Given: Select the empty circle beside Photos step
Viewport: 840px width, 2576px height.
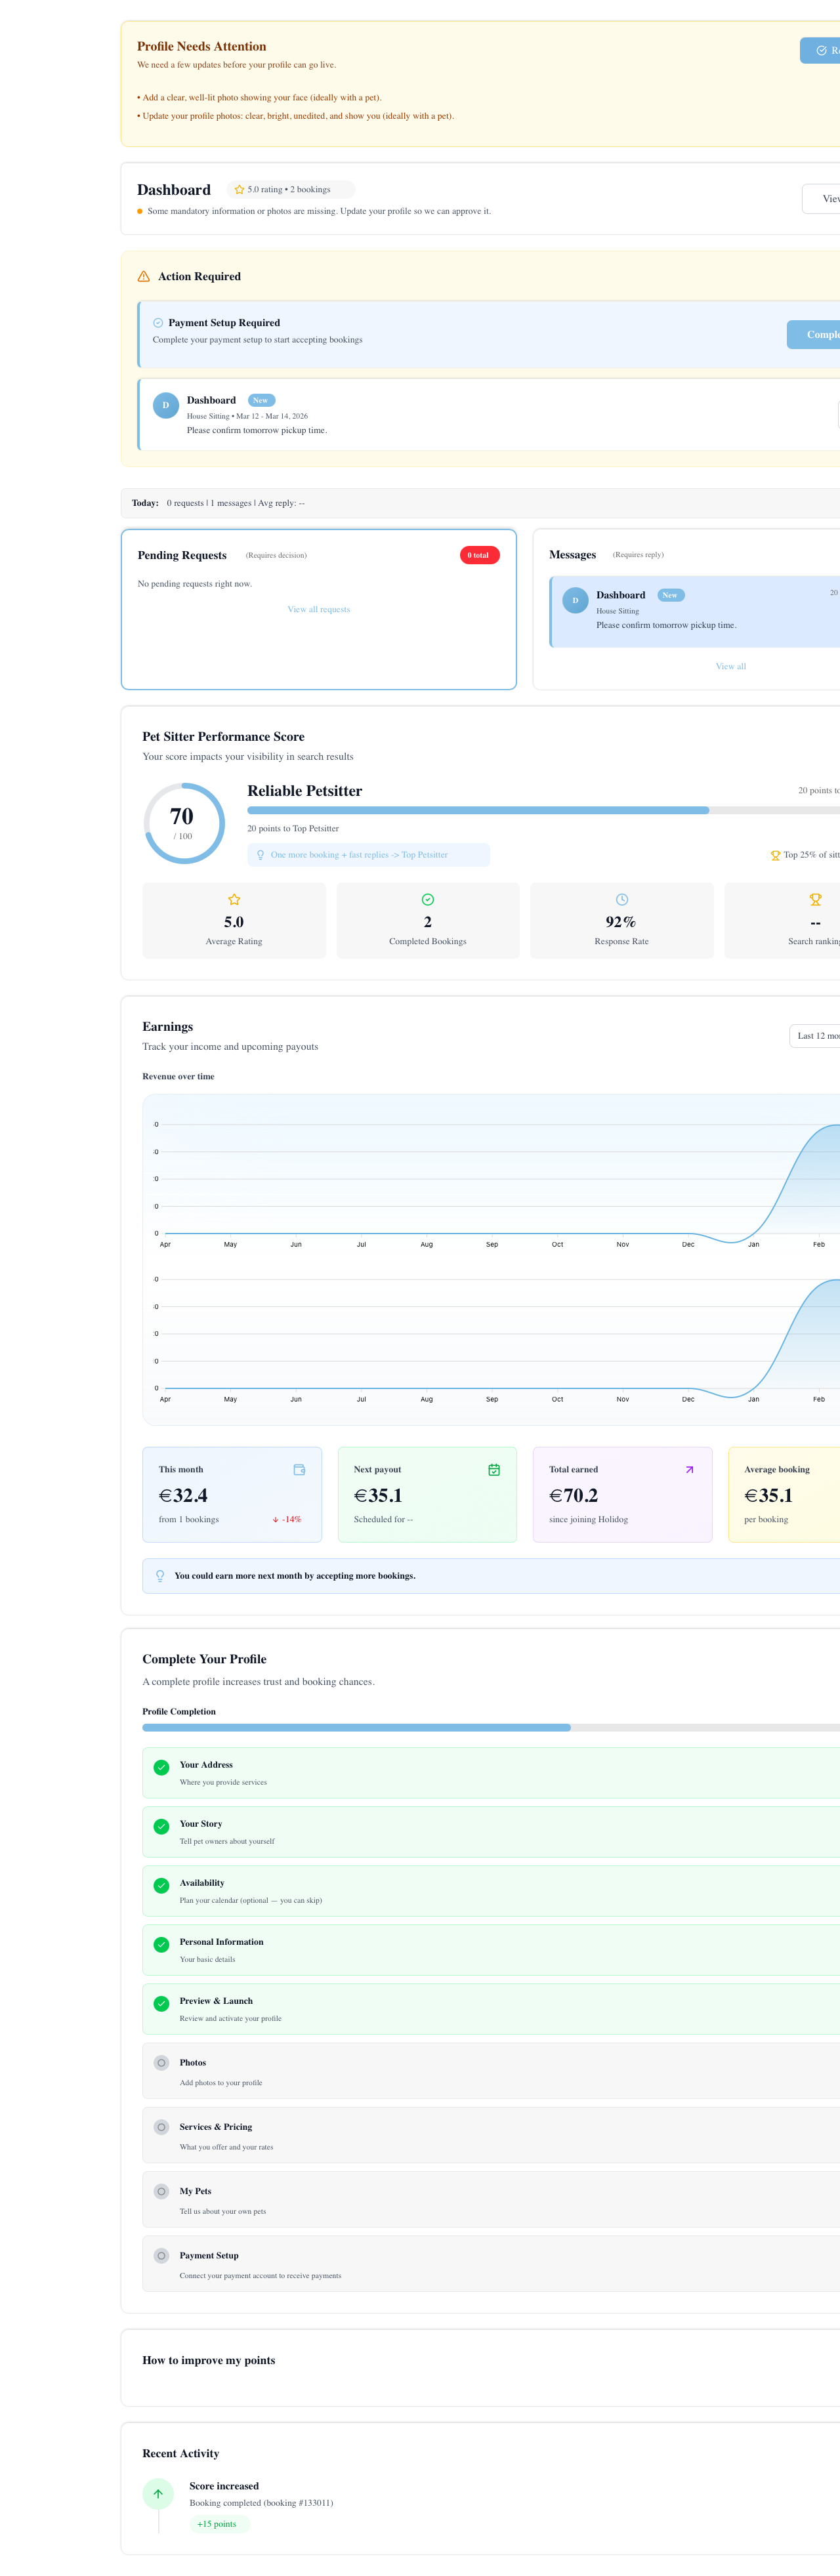Looking at the screenshot, I should pos(161,2063).
